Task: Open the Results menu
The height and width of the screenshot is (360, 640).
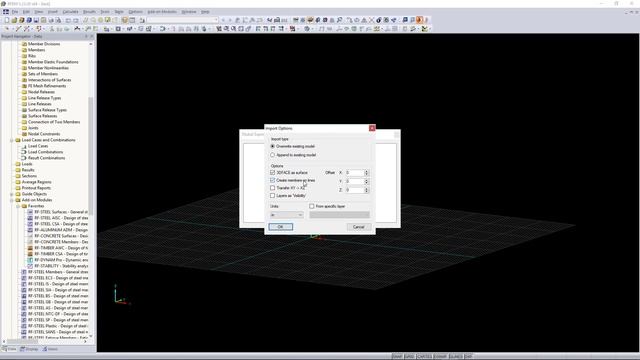Action: [89, 12]
